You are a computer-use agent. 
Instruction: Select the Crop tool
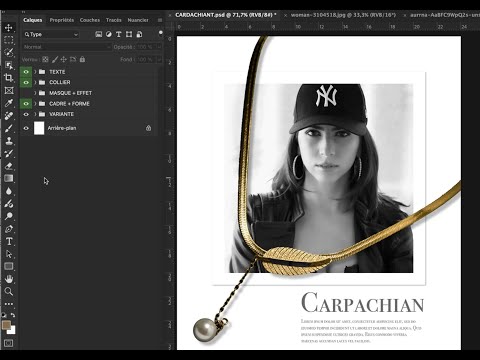pos(9,78)
